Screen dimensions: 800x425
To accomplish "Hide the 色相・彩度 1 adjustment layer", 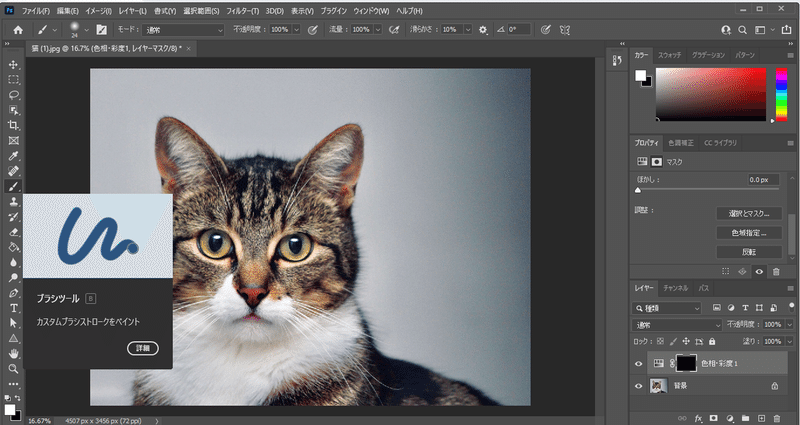I will click(x=639, y=364).
